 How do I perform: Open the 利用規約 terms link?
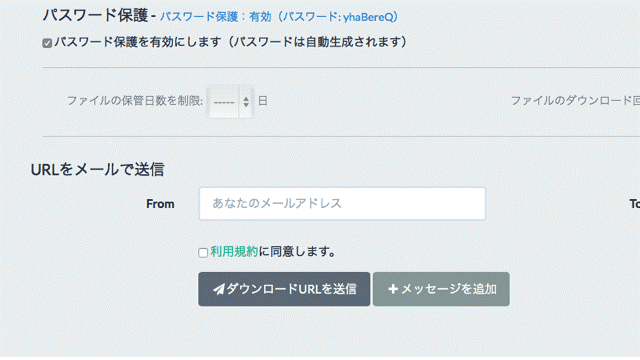tap(234, 251)
